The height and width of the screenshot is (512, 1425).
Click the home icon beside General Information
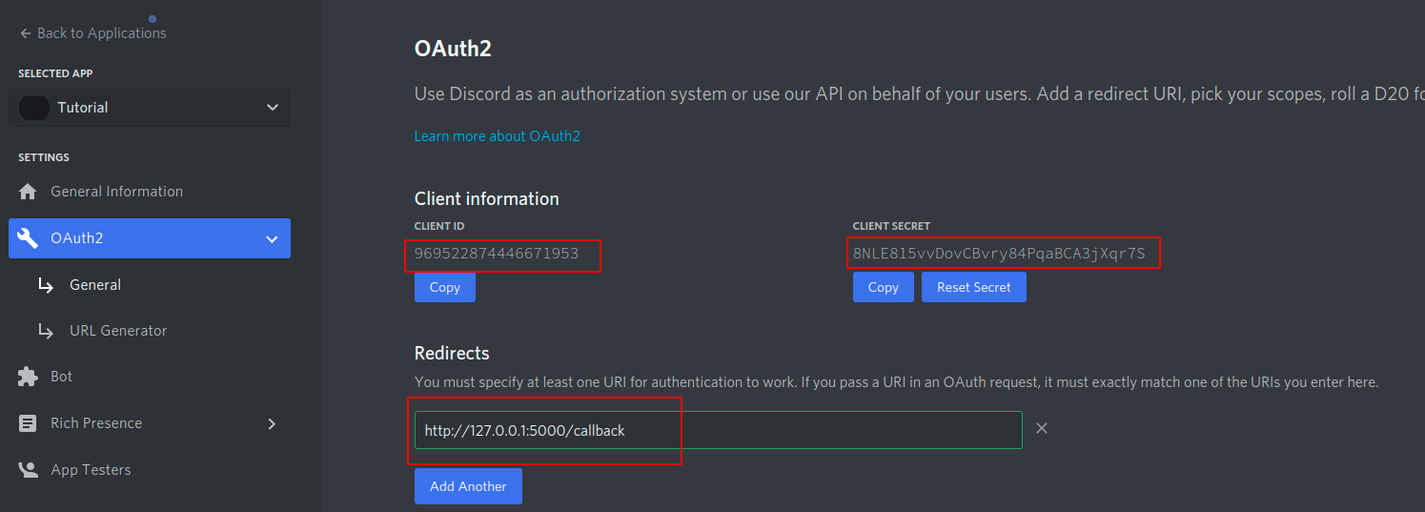28,192
